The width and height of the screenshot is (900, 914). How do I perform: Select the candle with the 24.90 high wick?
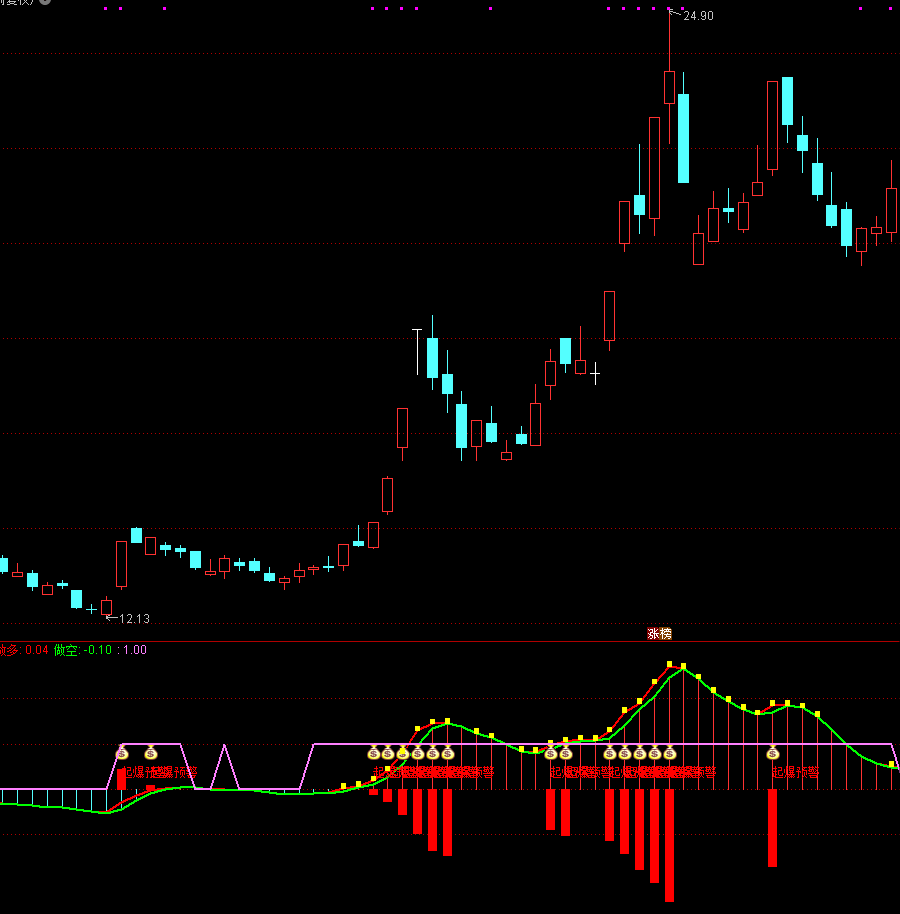(669, 87)
